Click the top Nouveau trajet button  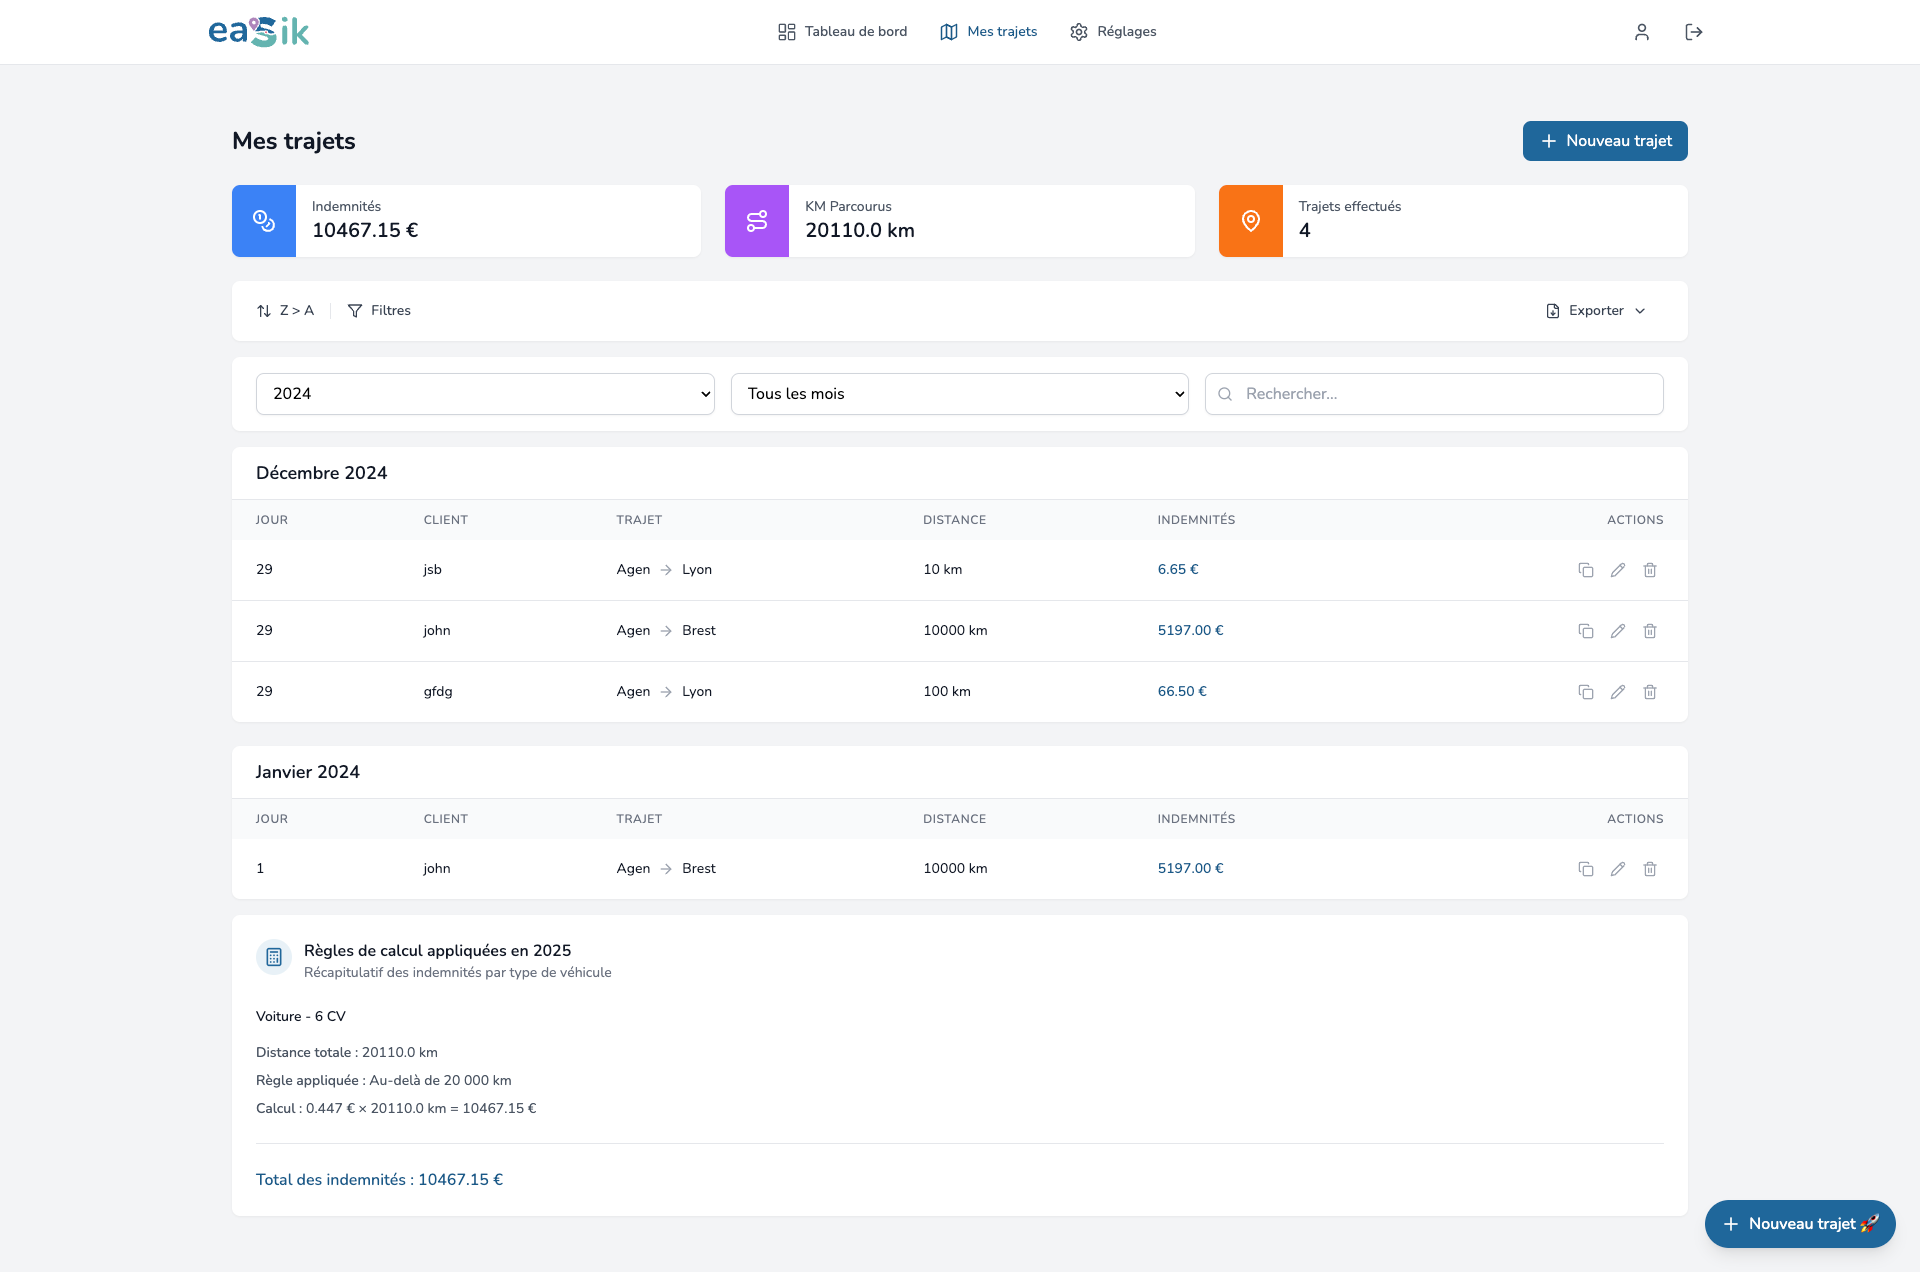tap(1605, 141)
